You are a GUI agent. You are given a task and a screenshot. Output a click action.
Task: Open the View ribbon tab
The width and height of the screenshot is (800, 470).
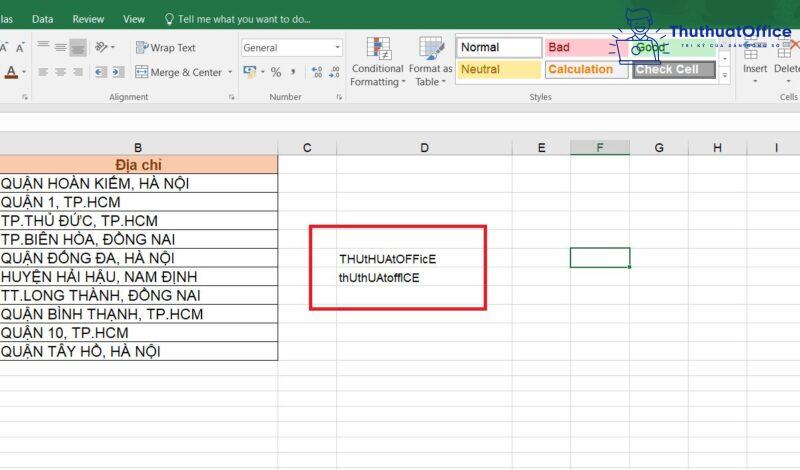point(134,19)
